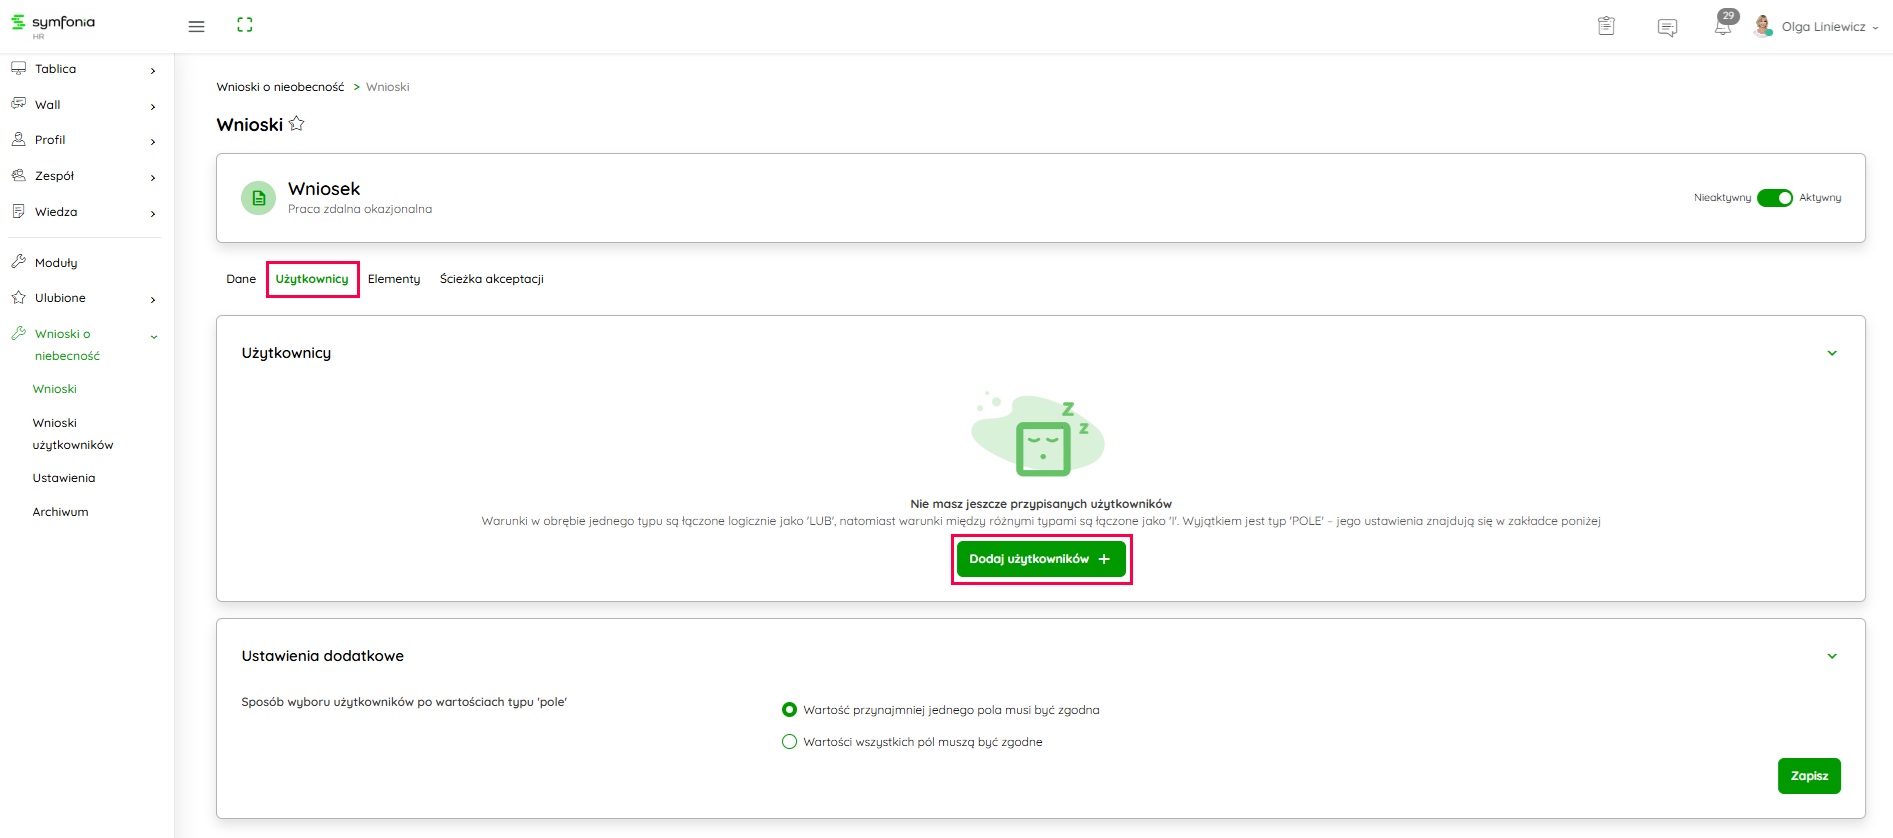This screenshot has height=838, width=1893.
Task: Collapse the Ustawienia dodatkowe section
Action: click(1832, 656)
